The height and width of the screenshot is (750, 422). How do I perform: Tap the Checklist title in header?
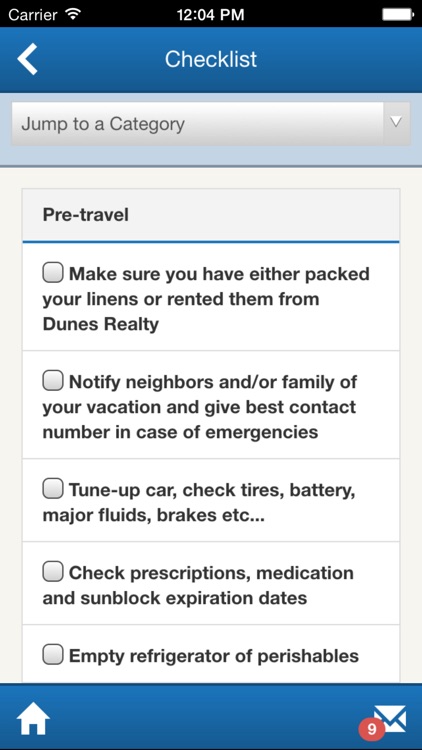pos(211,59)
